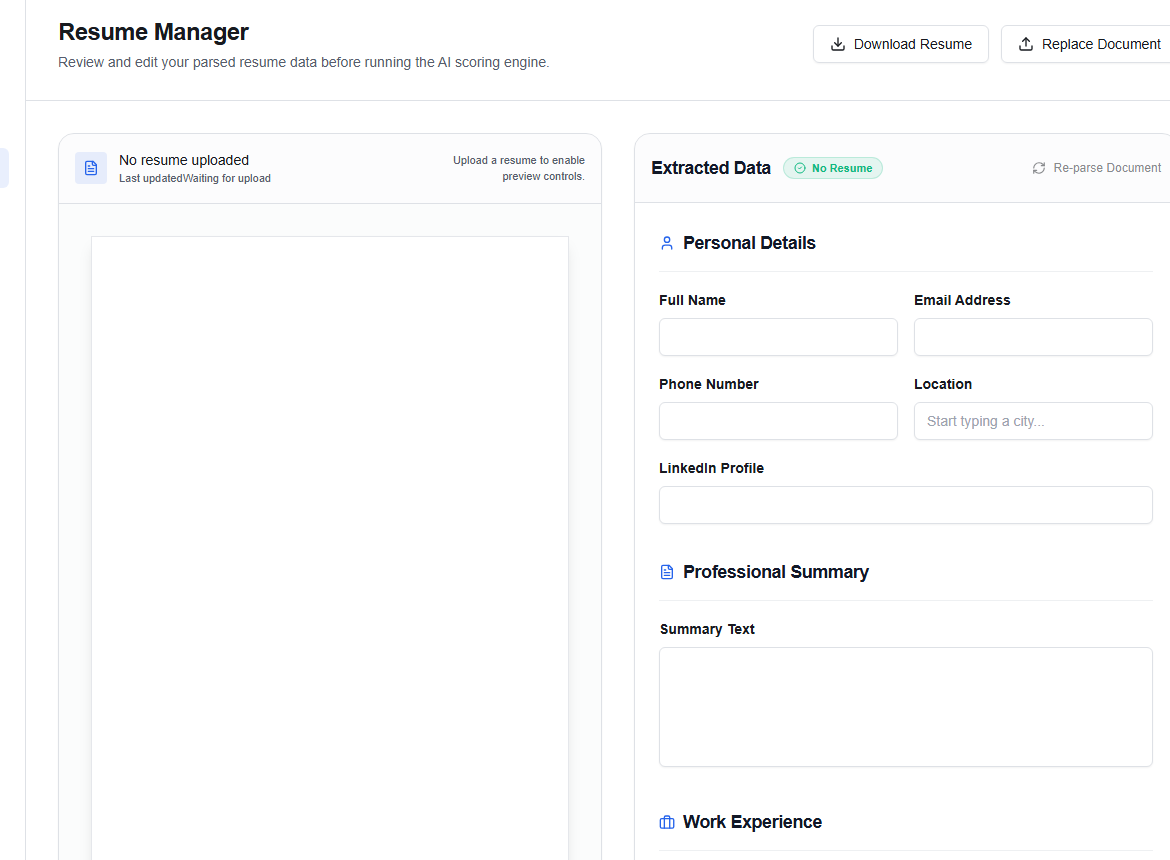1170x860 pixels.
Task: Click the document icon beside Professional Summary
Action: click(667, 572)
